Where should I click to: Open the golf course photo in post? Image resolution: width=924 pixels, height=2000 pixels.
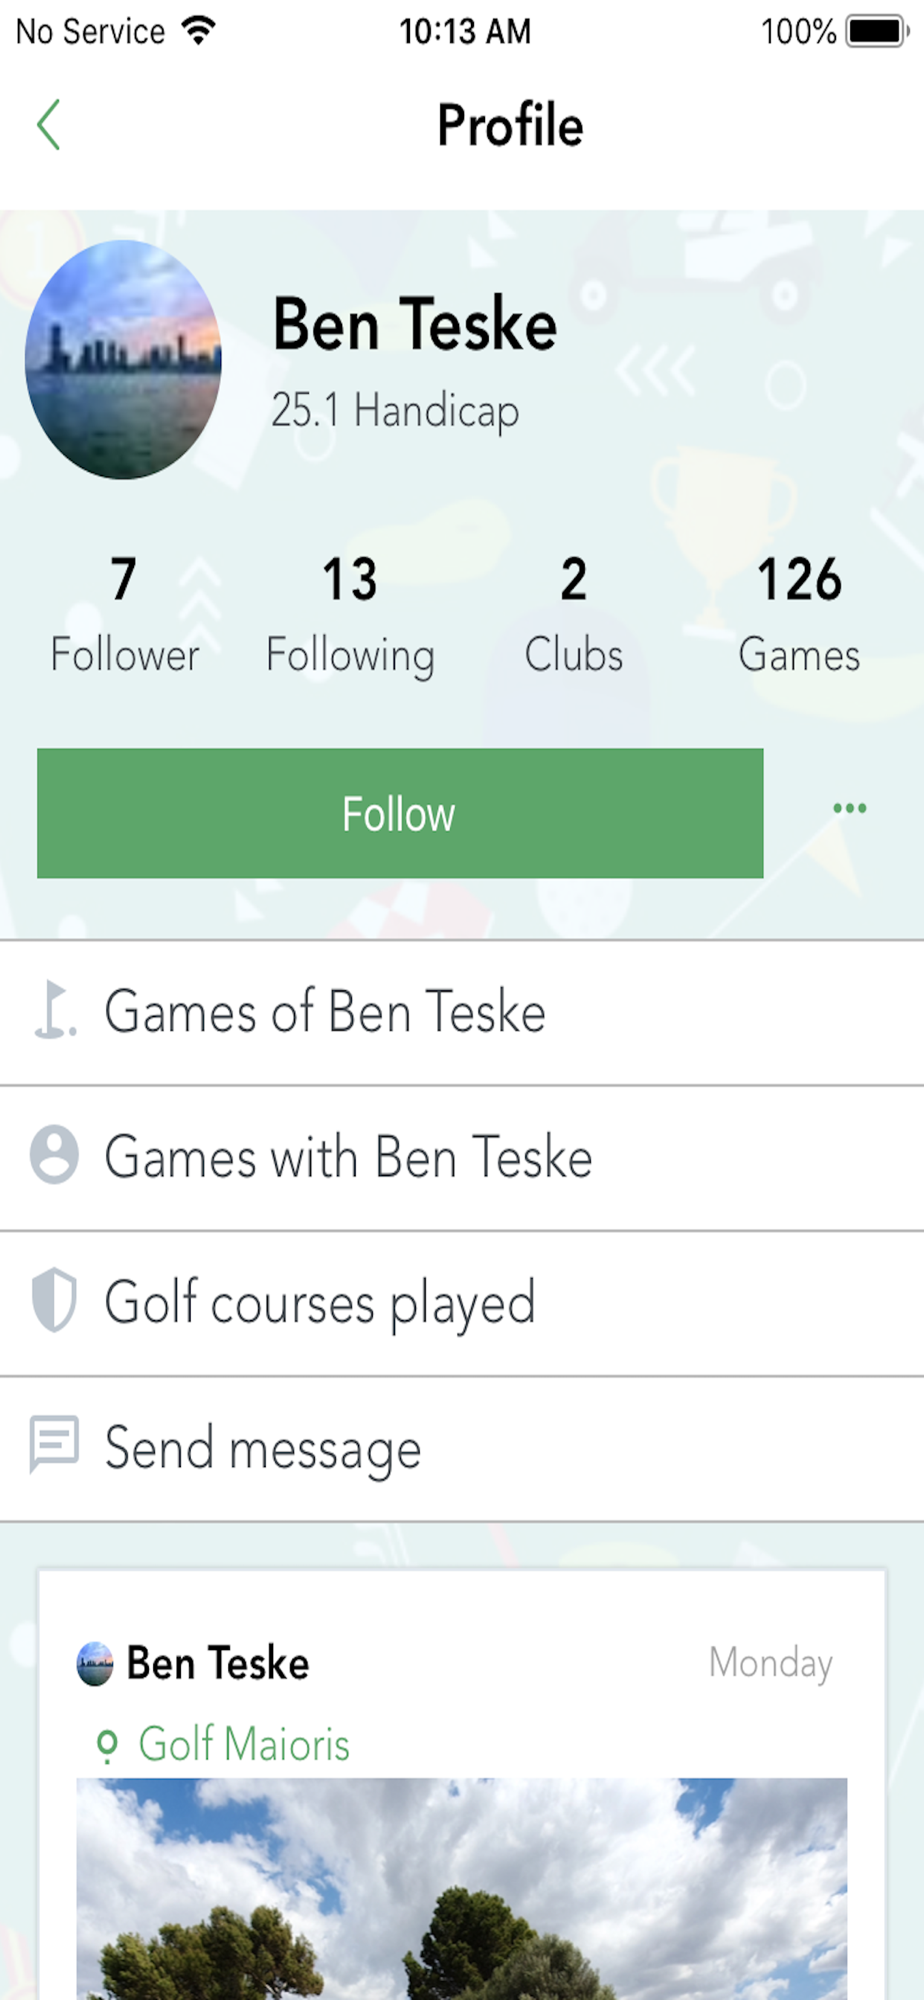[x=462, y=1888]
